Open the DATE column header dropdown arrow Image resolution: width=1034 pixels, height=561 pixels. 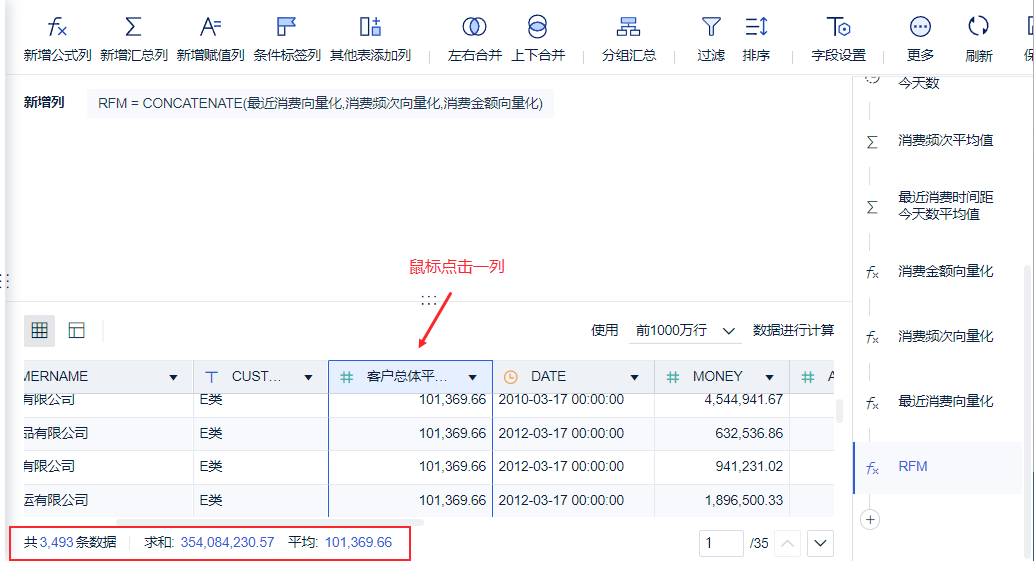634,377
